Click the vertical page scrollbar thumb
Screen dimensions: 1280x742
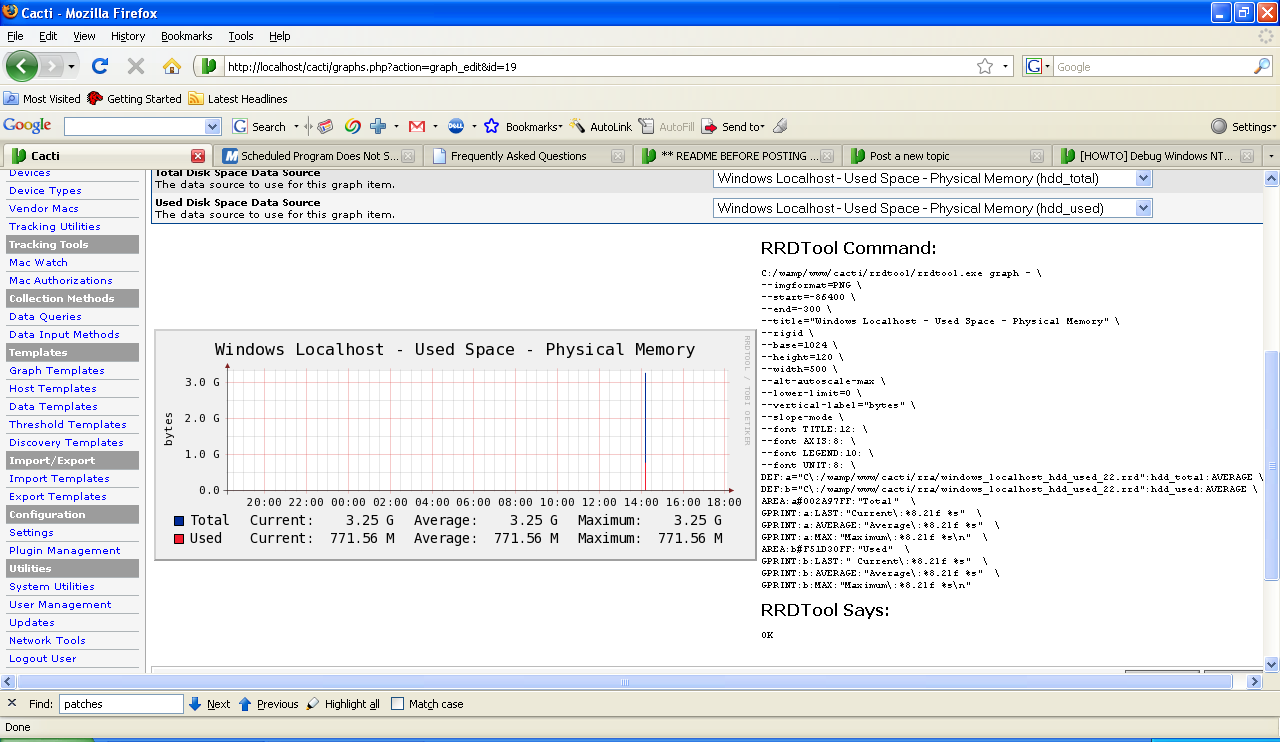pos(1272,465)
